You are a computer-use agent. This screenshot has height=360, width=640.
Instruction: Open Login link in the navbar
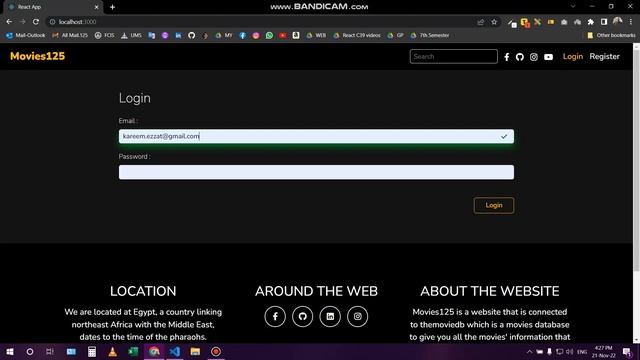(573, 57)
